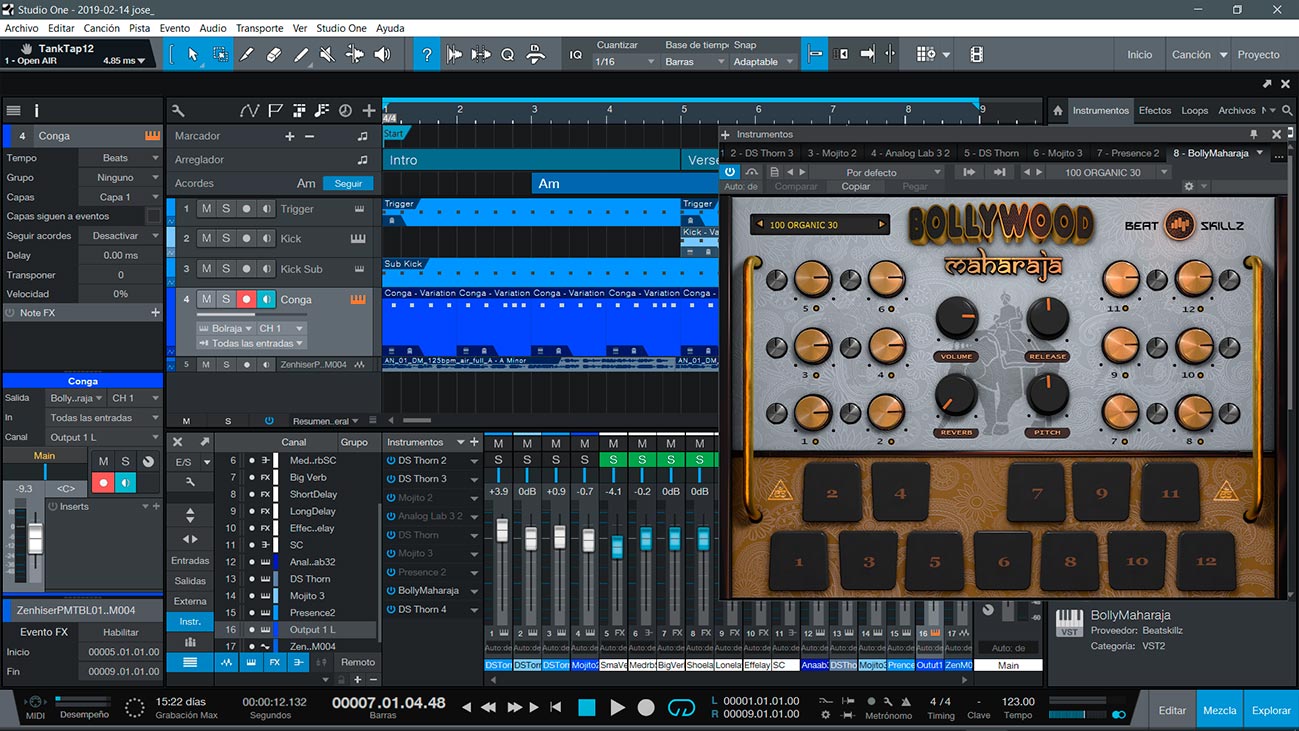
Task: Switch to the Loops browser tab
Action: pos(1195,111)
